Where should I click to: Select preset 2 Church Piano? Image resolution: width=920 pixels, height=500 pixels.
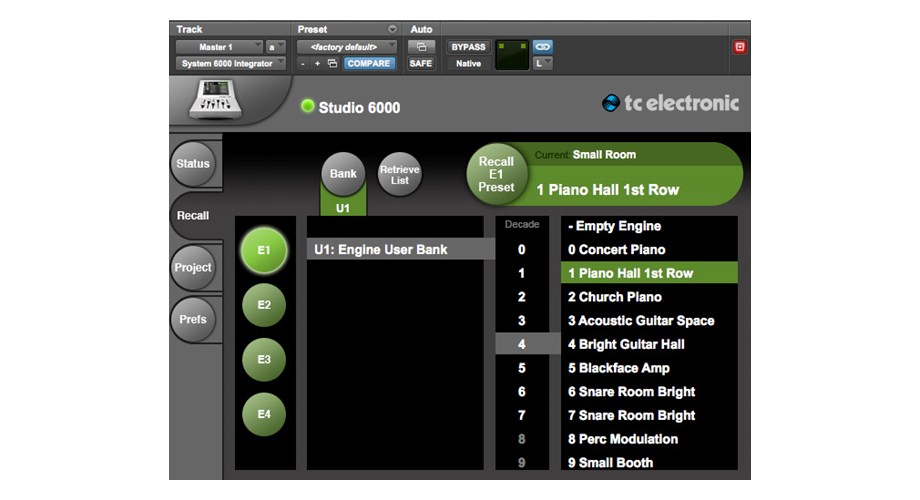650,297
